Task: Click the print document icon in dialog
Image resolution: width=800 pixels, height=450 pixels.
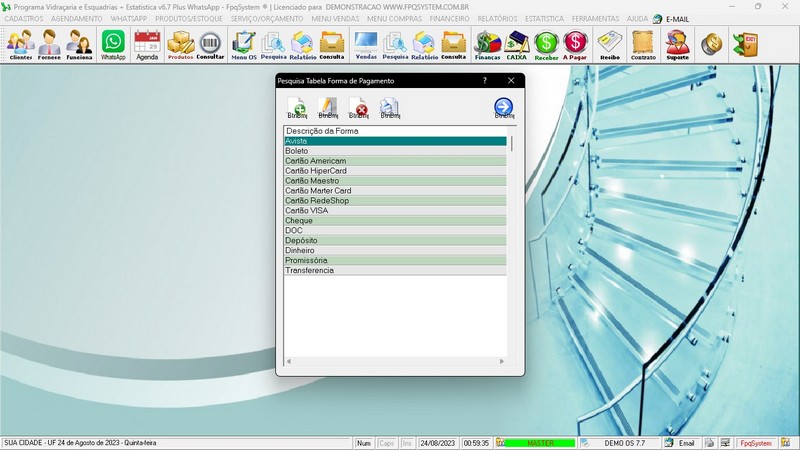Action: [x=390, y=108]
